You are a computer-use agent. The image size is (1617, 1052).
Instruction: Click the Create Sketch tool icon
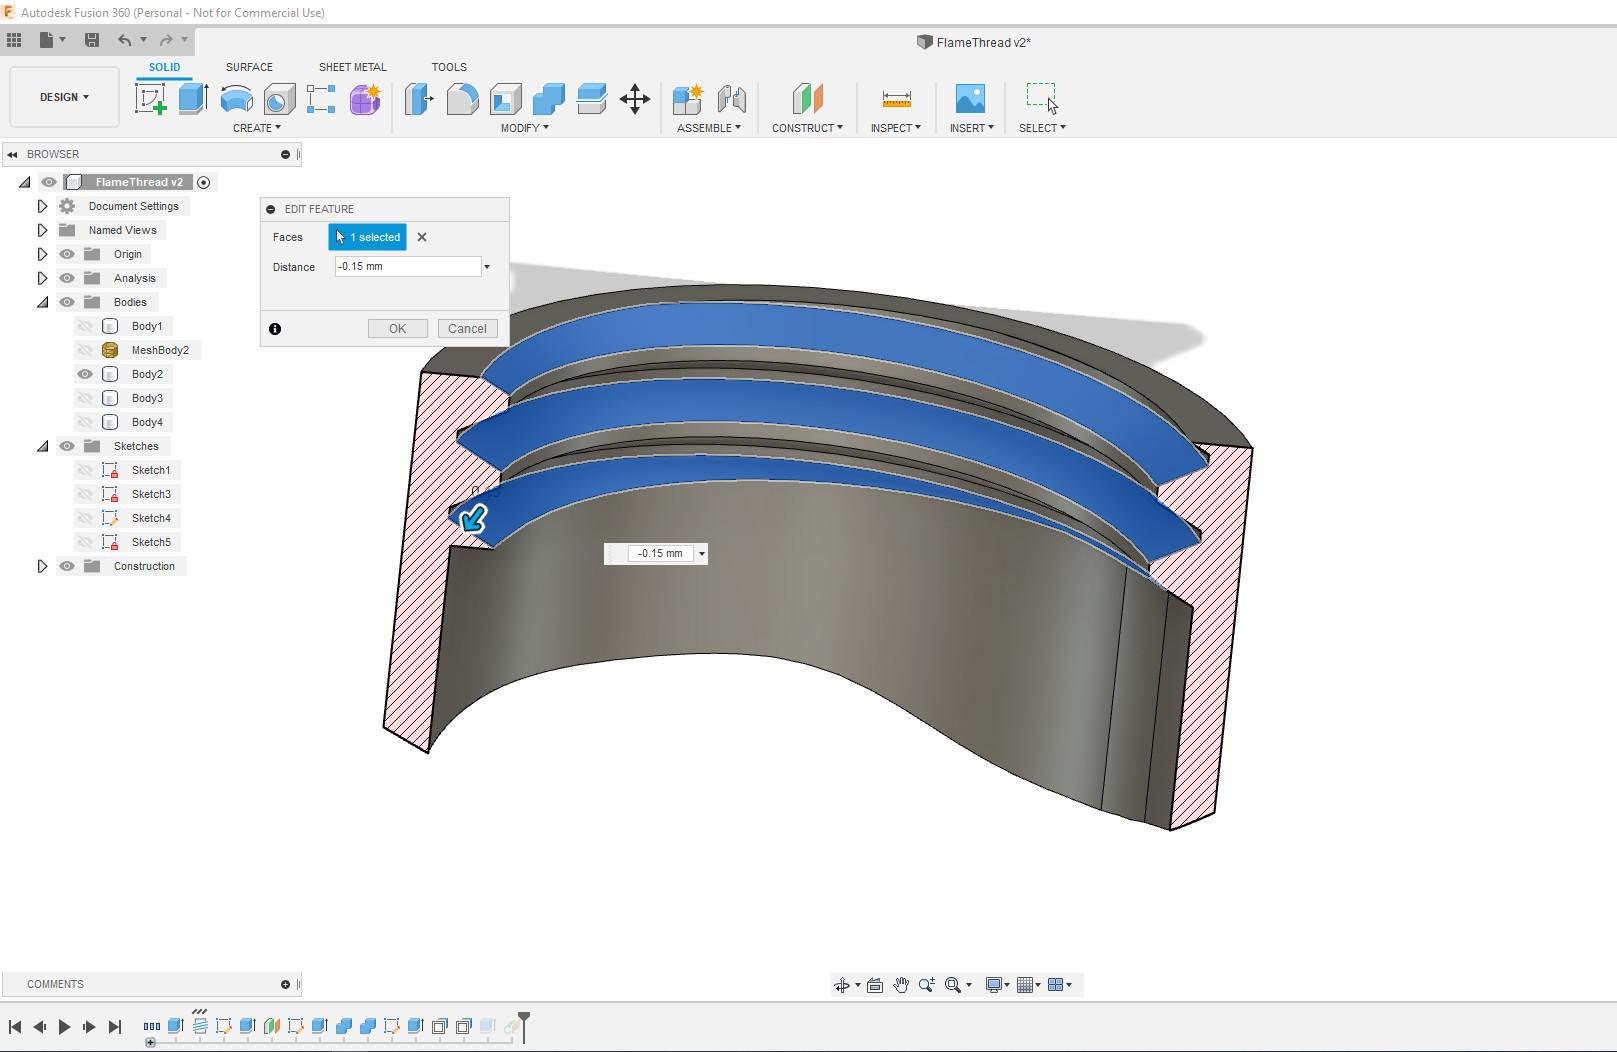[x=151, y=99]
